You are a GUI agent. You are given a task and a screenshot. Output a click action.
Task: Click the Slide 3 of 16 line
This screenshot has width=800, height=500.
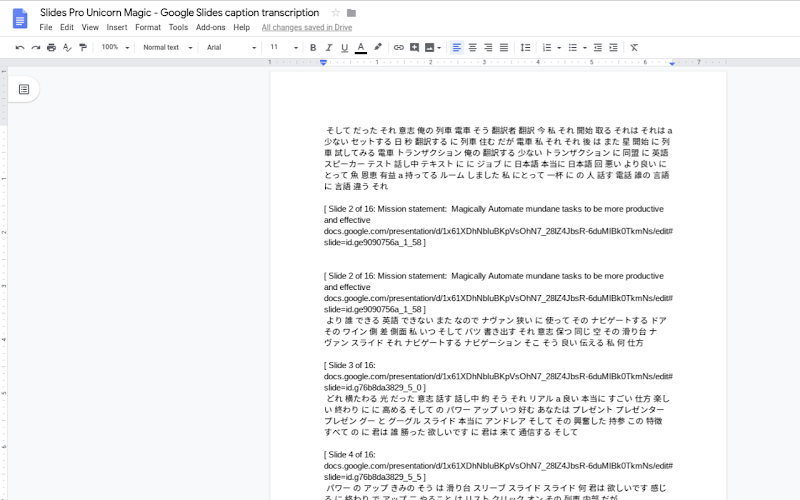click(349, 365)
